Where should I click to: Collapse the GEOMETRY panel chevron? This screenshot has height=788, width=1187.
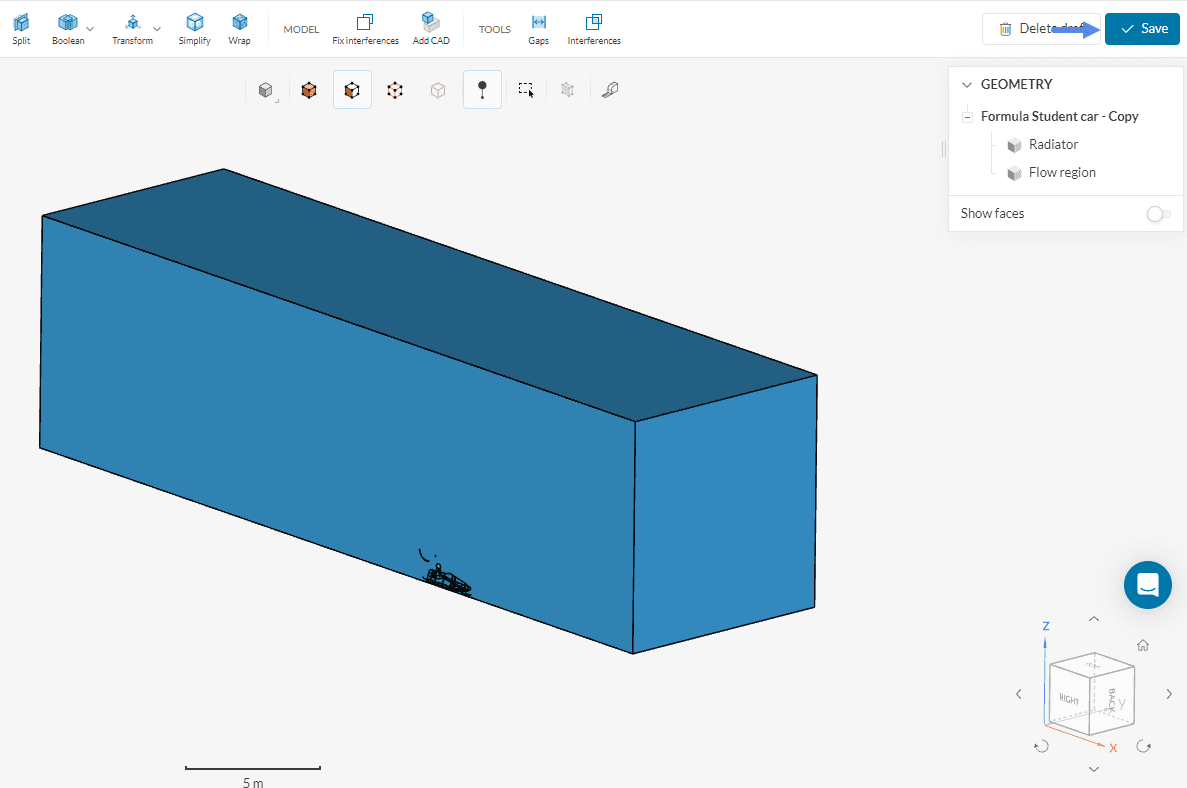click(x=966, y=85)
